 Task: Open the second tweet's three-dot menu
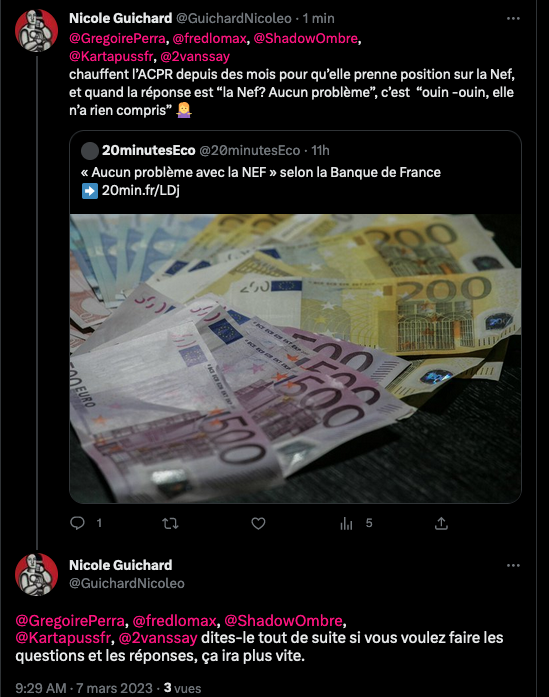[513, 565]
